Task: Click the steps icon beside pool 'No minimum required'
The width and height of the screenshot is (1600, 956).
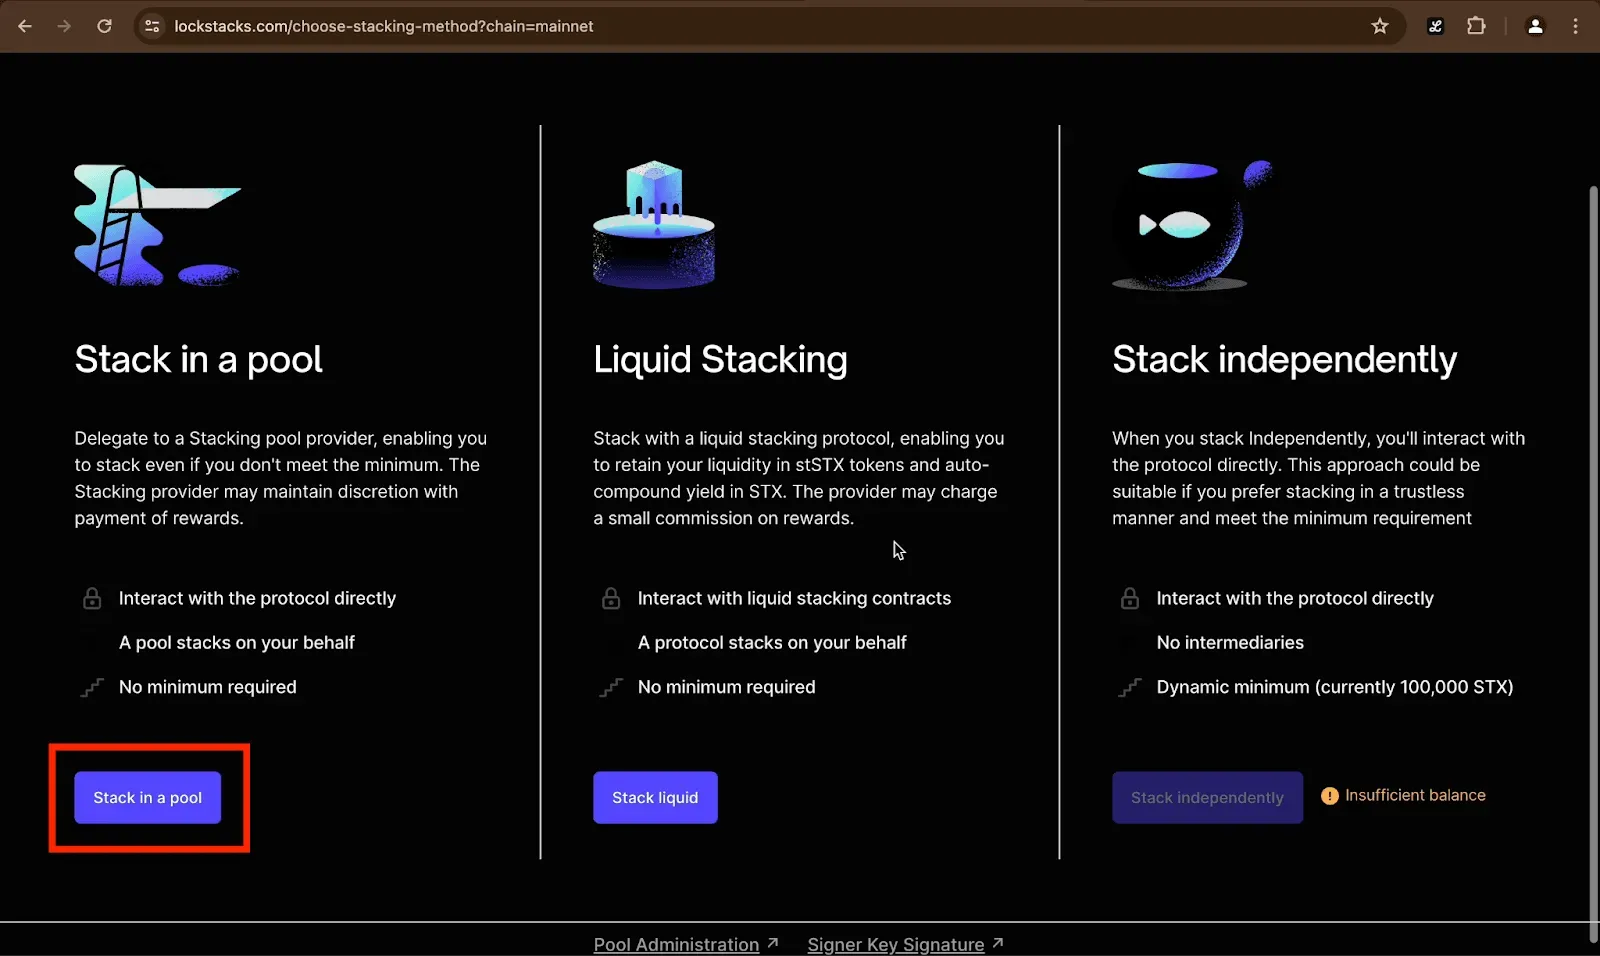Action: (92, 687)
